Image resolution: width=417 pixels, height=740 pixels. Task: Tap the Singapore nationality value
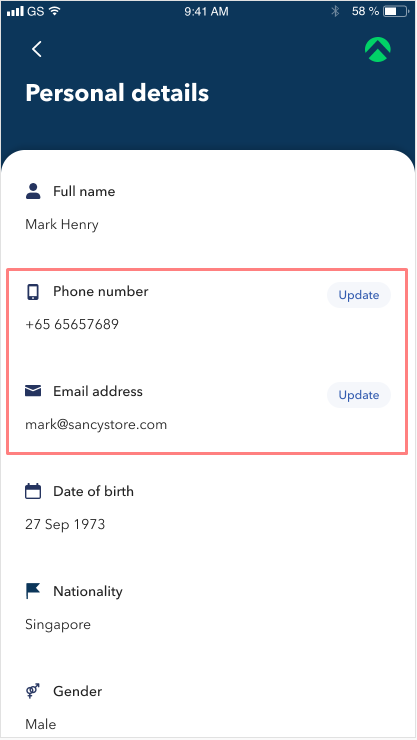[x=58, y=624]
